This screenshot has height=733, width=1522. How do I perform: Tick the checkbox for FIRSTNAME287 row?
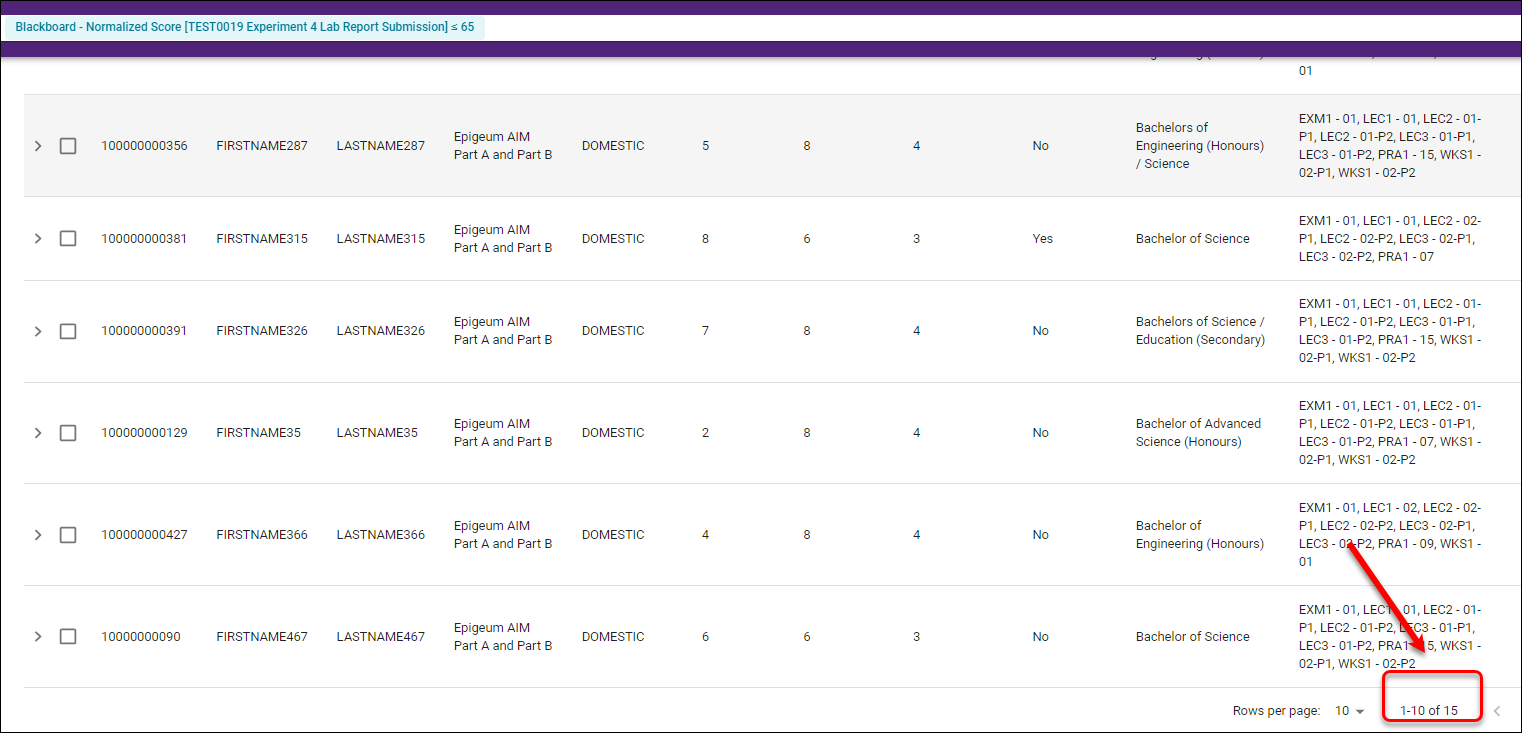tap(68, 146)
